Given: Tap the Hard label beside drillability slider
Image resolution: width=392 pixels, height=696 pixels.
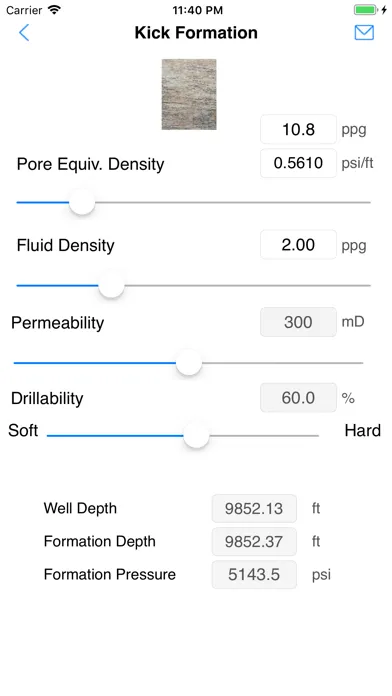Looking at the screenshot, I should pos(363,431).
